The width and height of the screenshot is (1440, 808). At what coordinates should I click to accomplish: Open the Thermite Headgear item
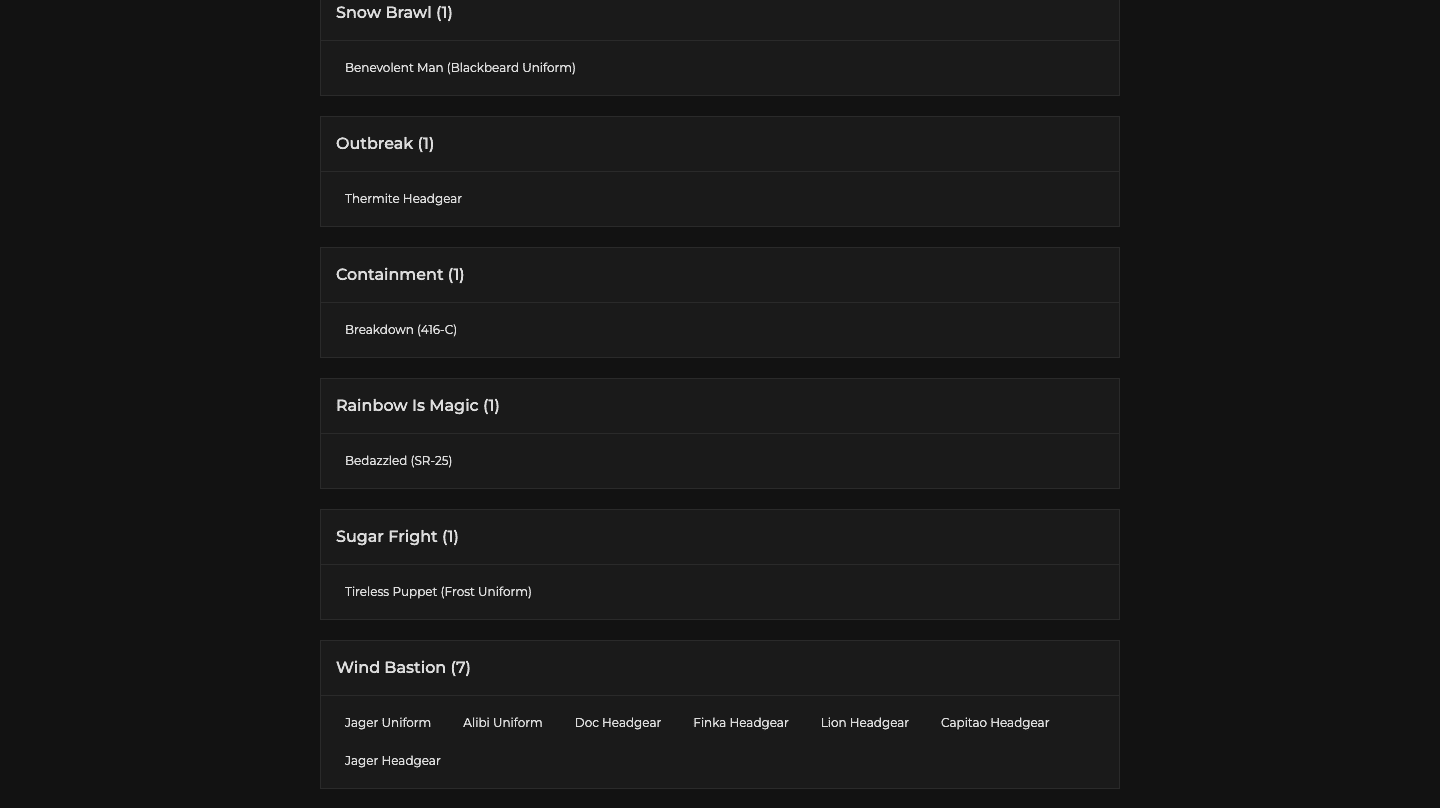point(403,199)
